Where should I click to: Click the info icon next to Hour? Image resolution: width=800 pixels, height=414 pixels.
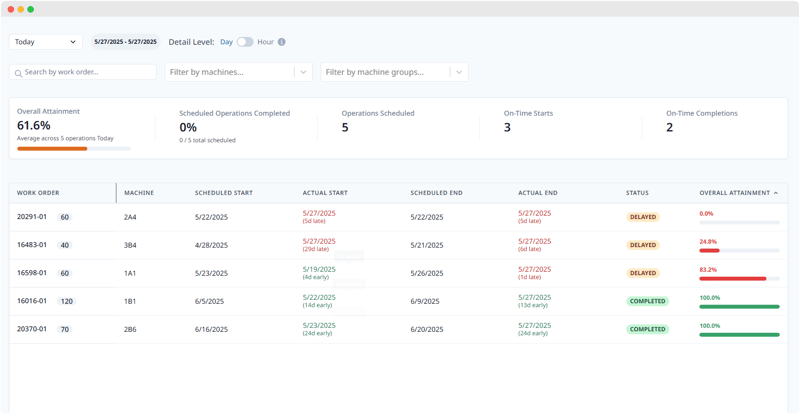pos(282,42)
